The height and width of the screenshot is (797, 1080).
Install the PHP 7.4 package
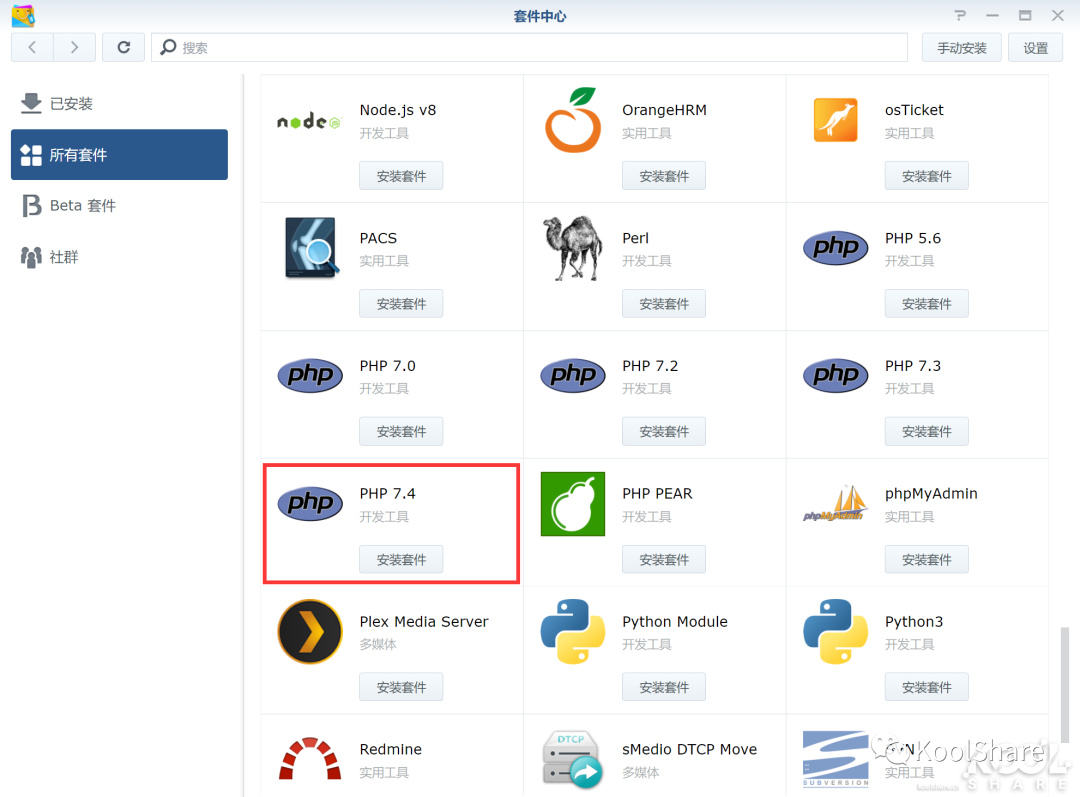coord(401,559)
